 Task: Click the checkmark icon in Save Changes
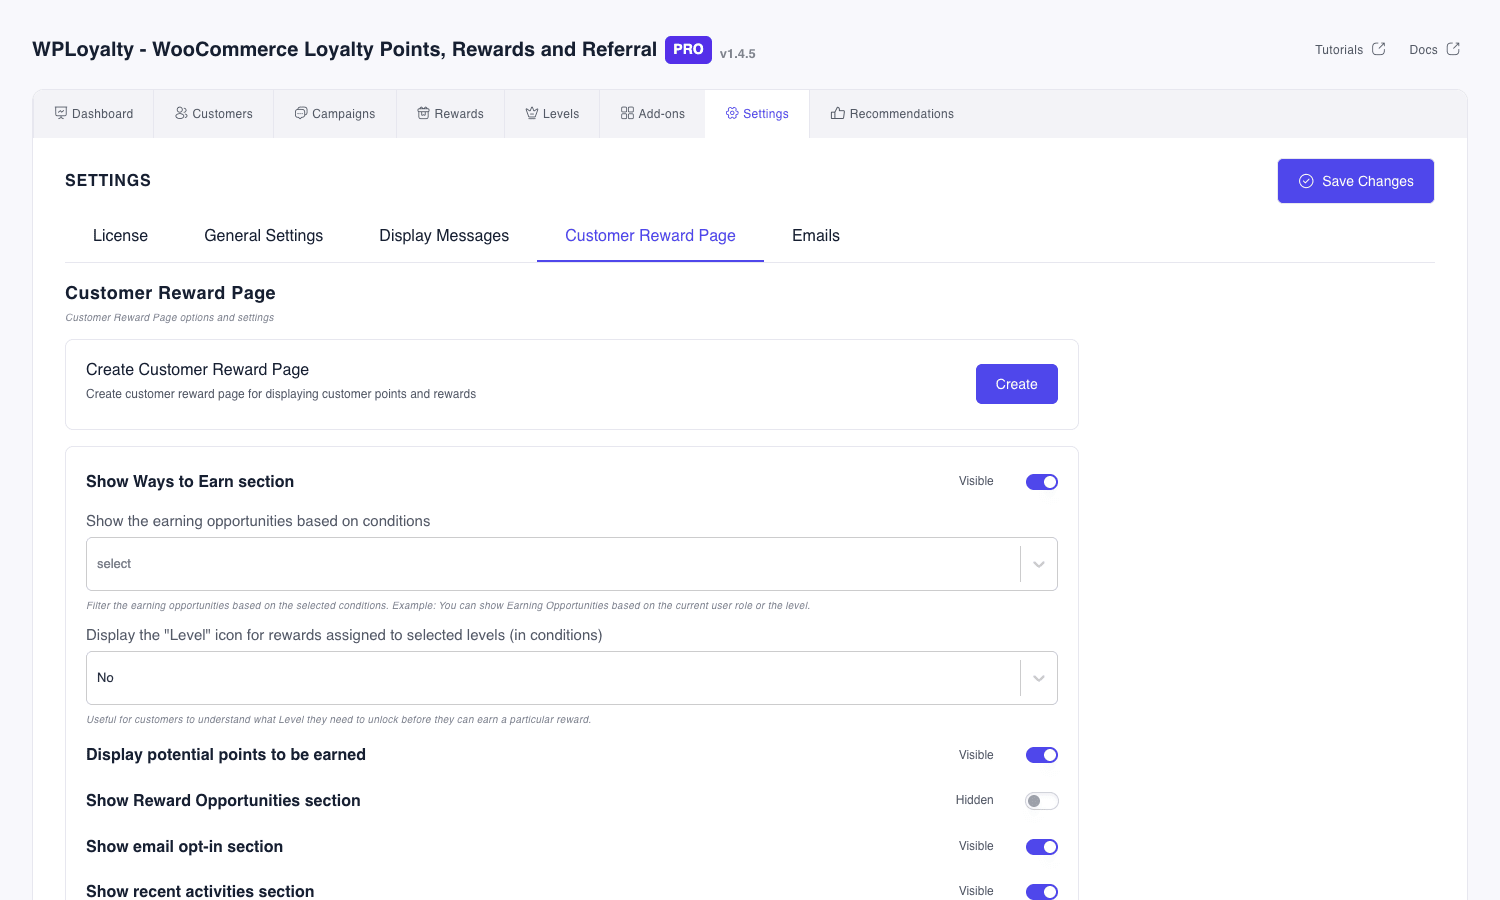tap(1306, 181)
